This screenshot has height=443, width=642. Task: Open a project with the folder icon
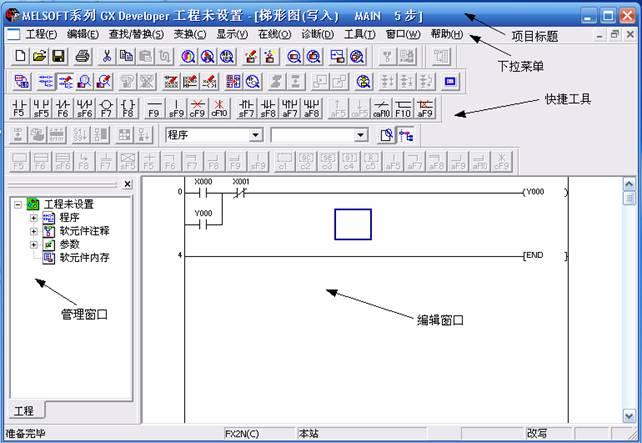[x=39, y=57]
